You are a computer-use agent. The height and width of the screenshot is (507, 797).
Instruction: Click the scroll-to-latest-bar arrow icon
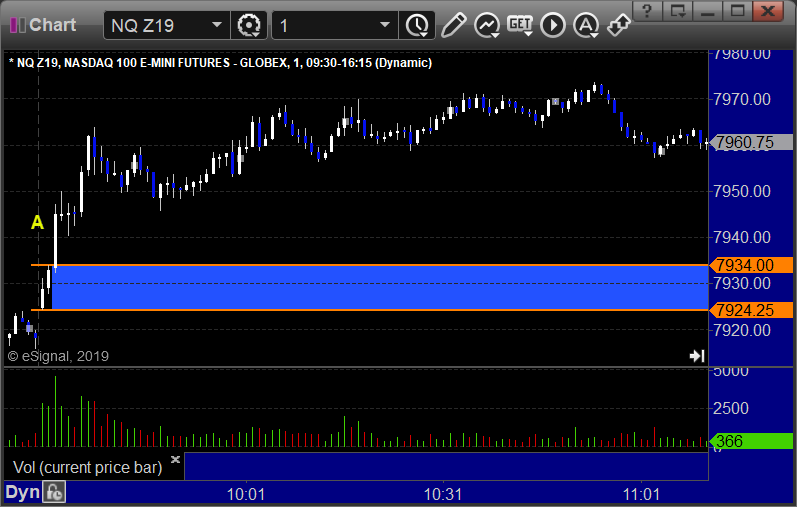697,355
